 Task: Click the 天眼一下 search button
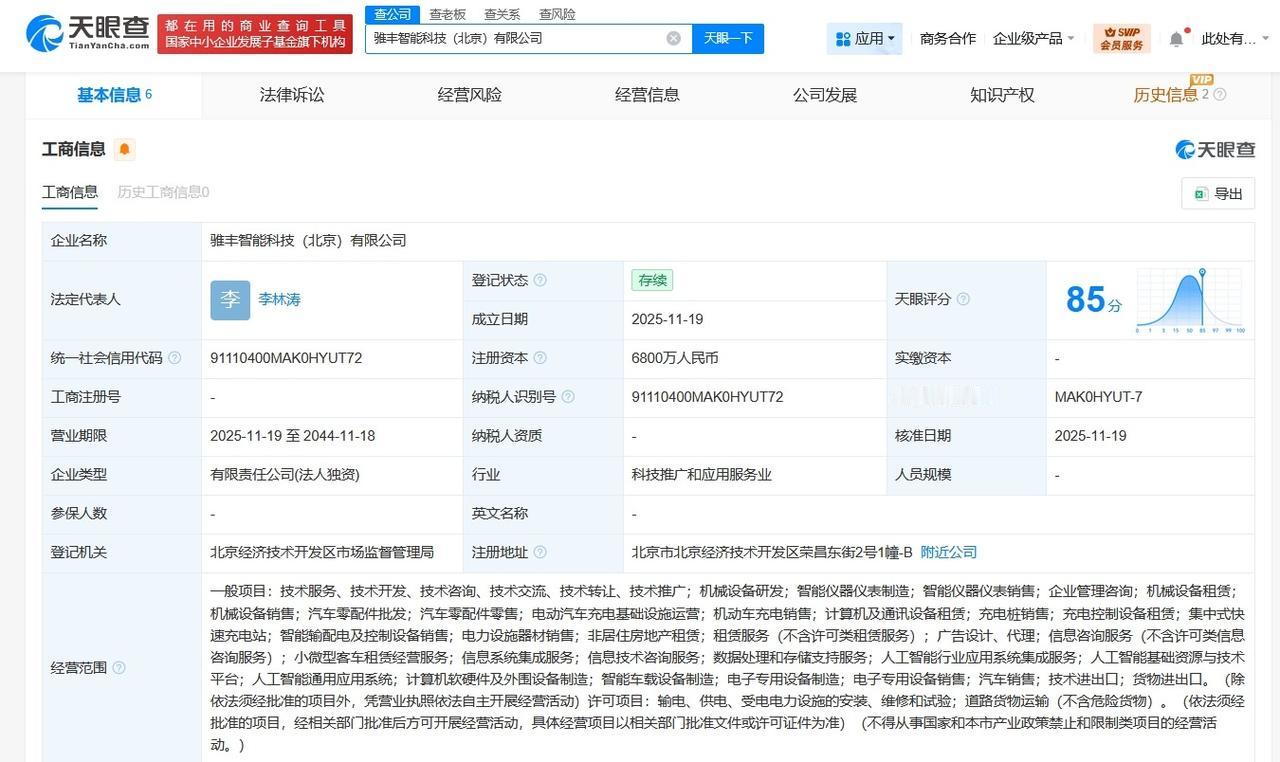coord(728,37)
